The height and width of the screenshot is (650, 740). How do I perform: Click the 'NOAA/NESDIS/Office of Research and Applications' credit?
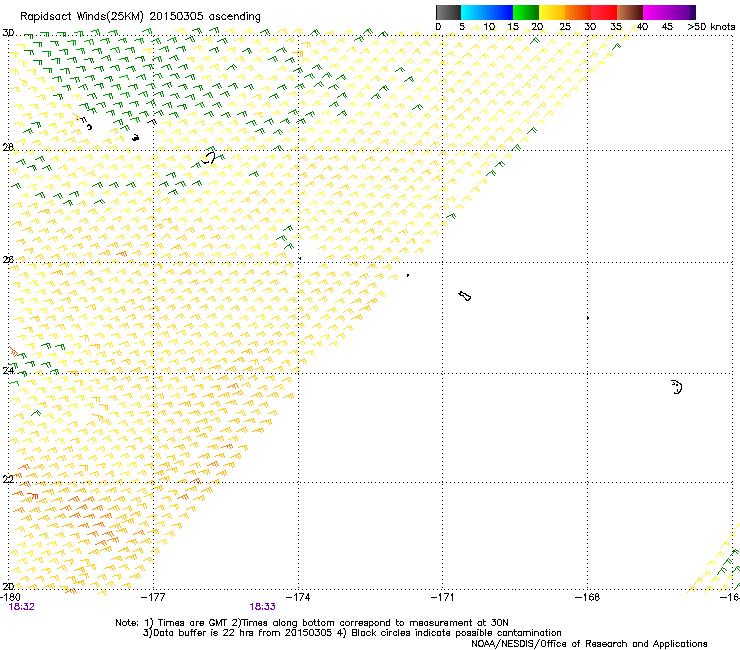point(589,644)
